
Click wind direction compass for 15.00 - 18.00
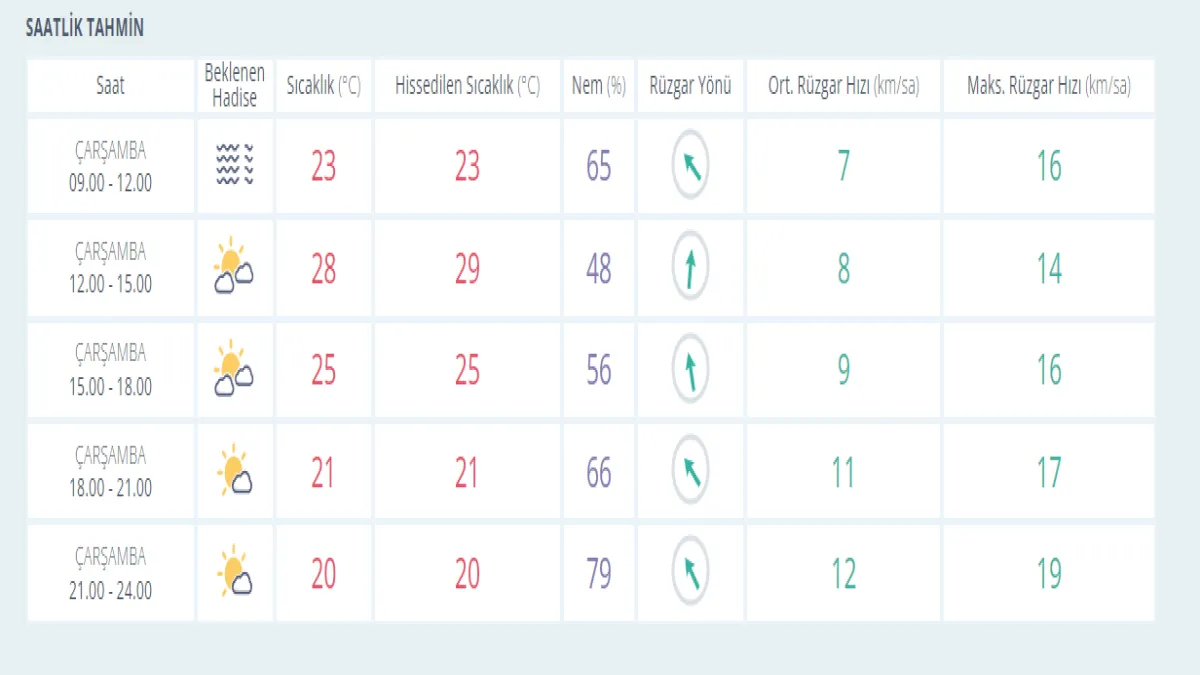tap(690, 370)
